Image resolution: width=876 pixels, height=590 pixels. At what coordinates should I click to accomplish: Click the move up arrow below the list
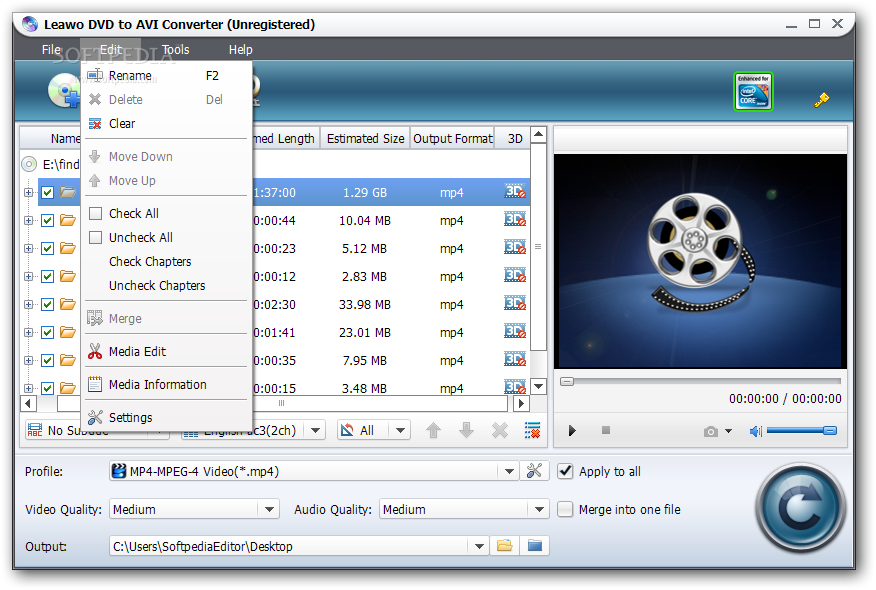[x=434, y=430]
